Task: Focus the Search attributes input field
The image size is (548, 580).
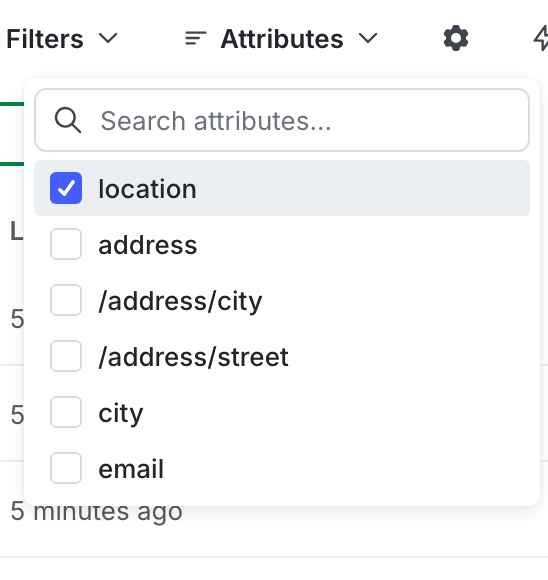Action: [x=282, y=120]
